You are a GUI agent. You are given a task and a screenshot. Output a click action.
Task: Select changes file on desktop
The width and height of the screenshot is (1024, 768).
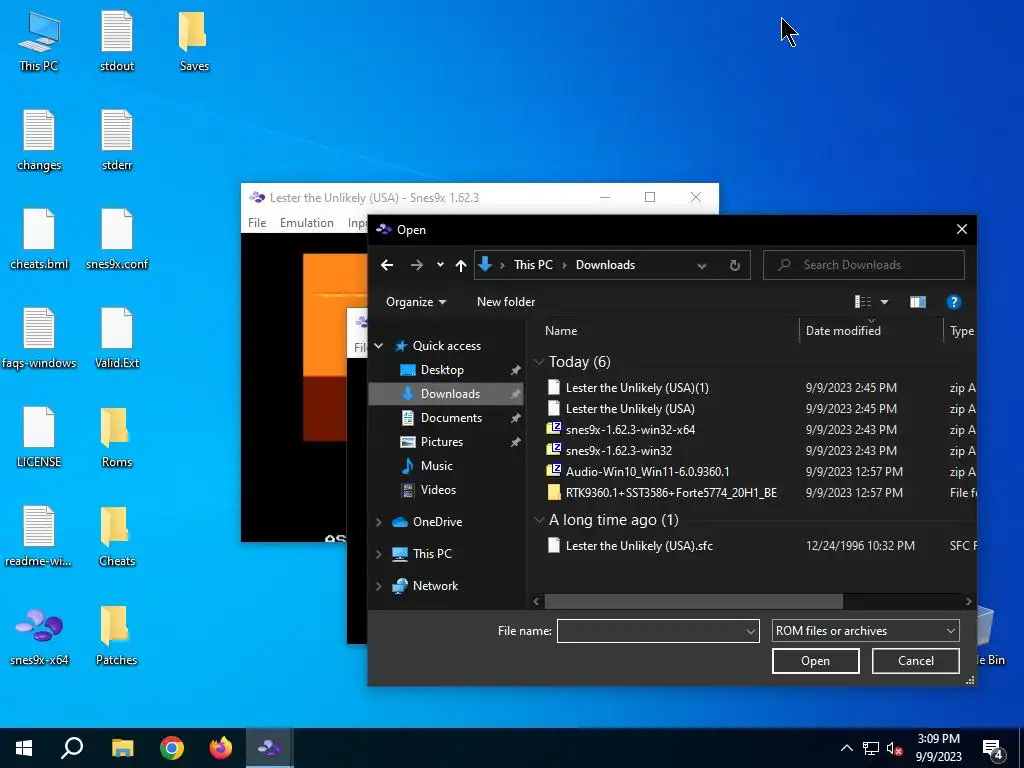click(x=39, y=140)
